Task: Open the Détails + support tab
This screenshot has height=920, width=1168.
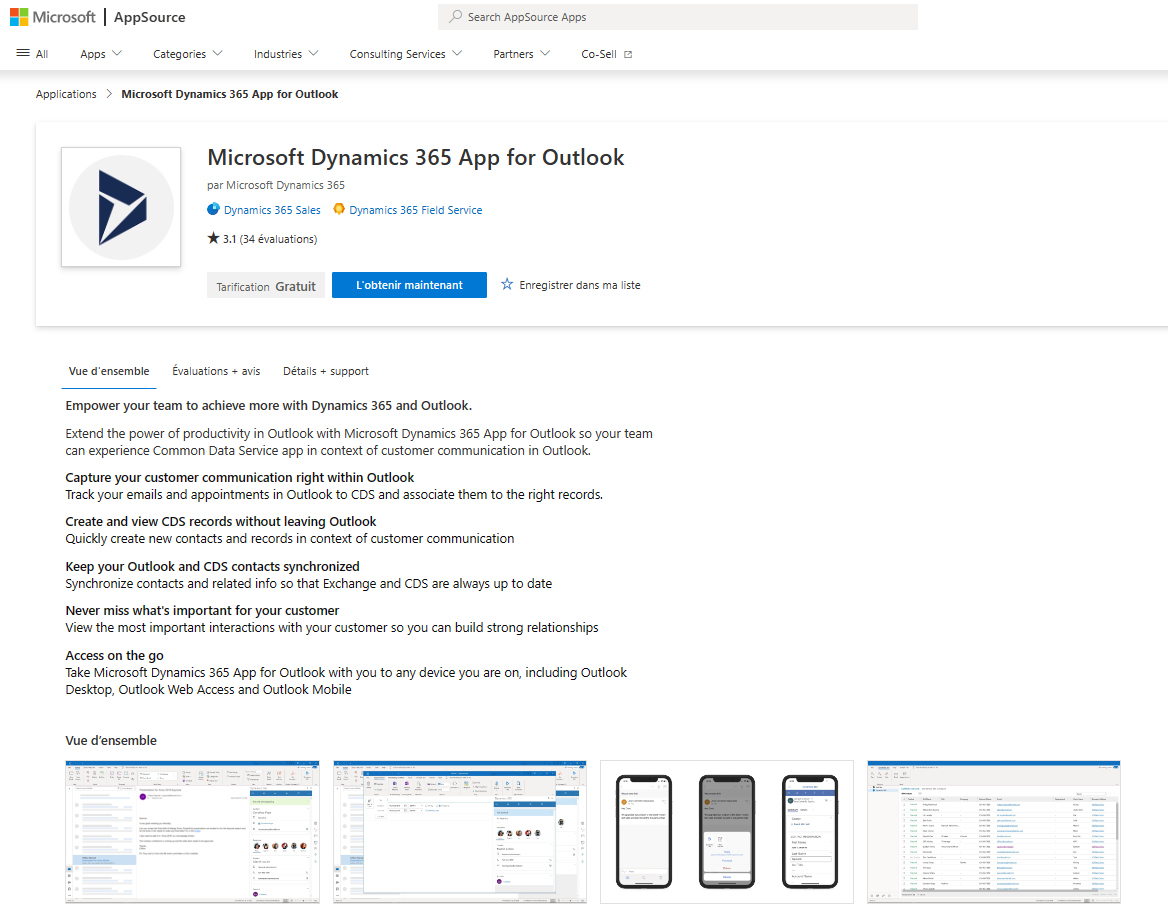Action: pyautogui.click(x=325, y=370)
